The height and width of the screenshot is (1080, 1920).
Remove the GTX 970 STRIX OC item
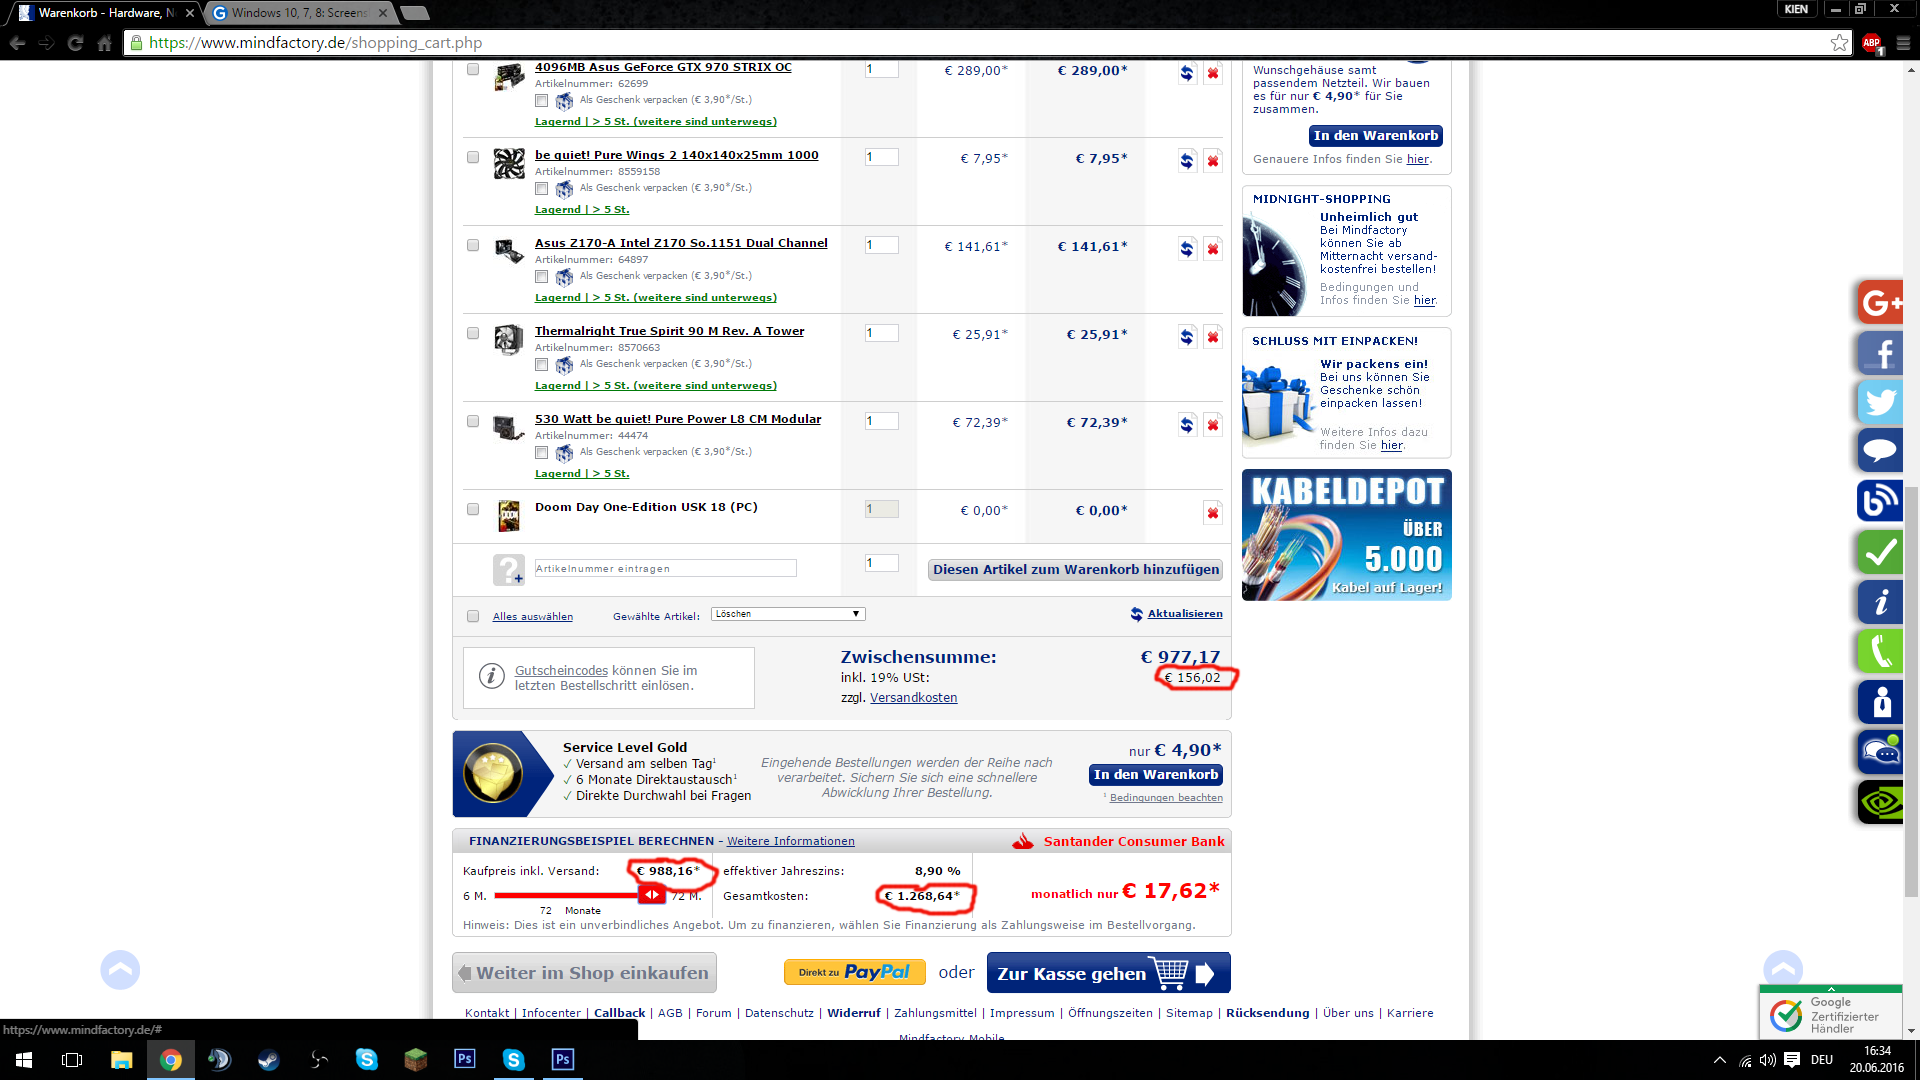point(1212,73)
